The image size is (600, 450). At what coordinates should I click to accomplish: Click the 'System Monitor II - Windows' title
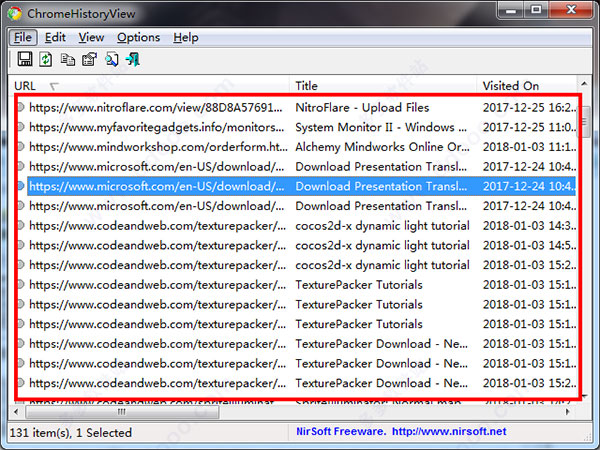click(381, 127)
